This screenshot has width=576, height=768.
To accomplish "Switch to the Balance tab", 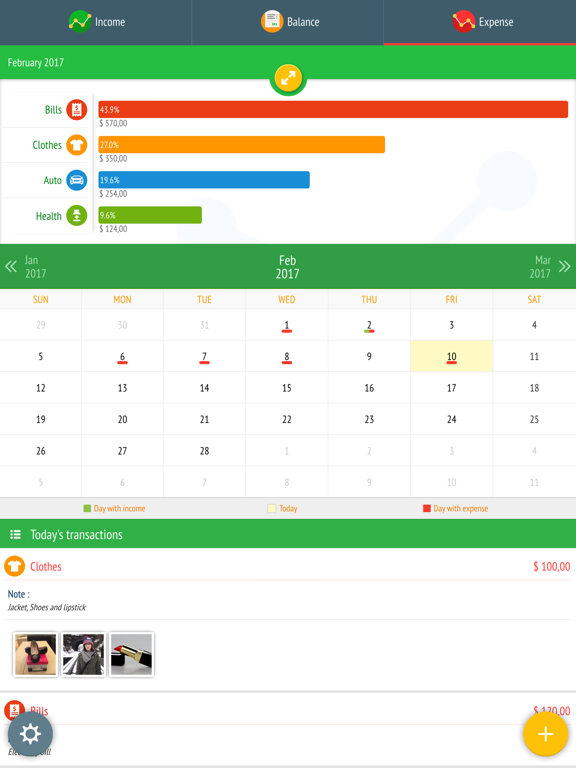I will (288, 22).
